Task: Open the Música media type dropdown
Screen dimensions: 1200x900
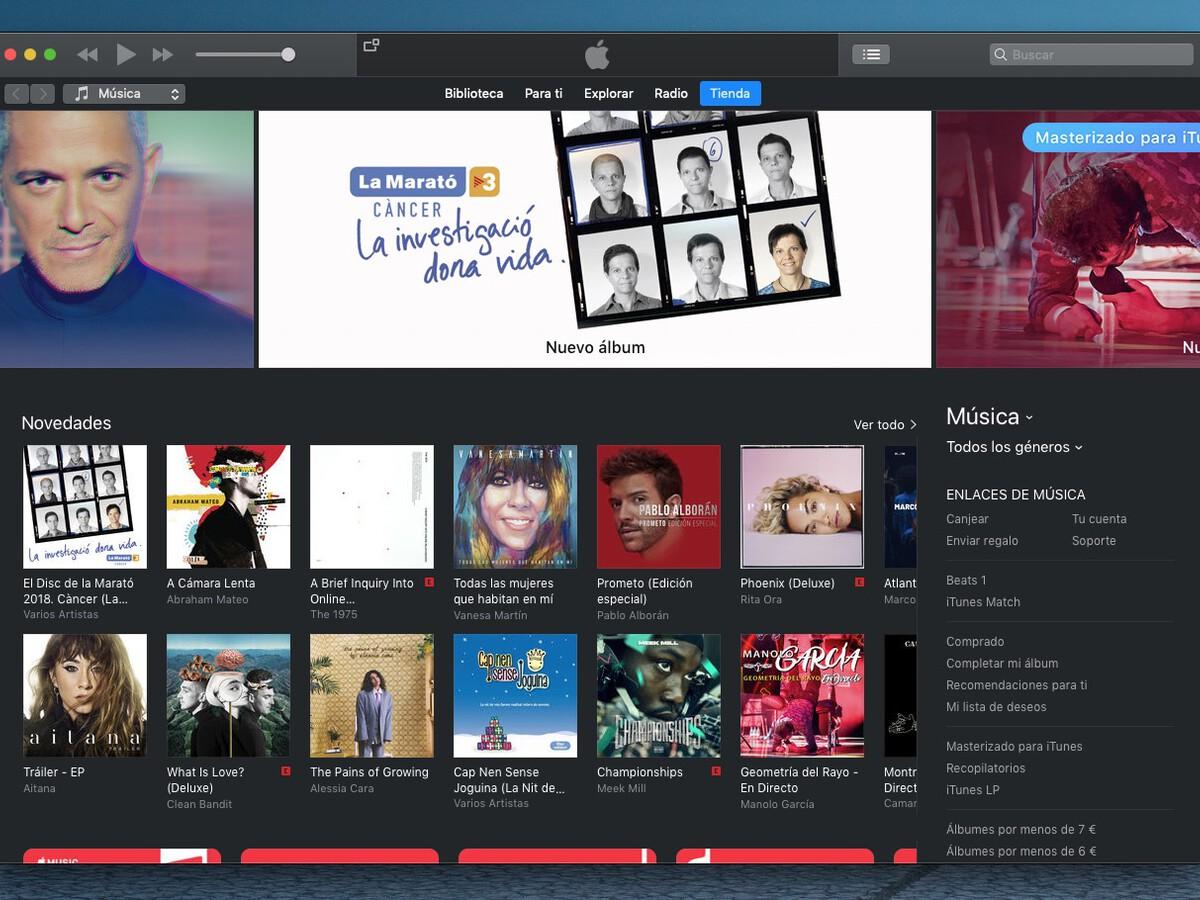Action: click(x=124, y=94)
